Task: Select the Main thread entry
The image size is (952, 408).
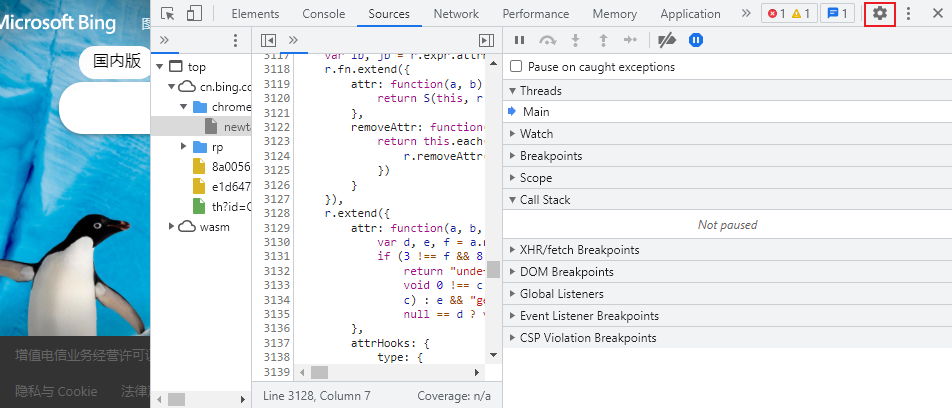Action: click(535, 112)
